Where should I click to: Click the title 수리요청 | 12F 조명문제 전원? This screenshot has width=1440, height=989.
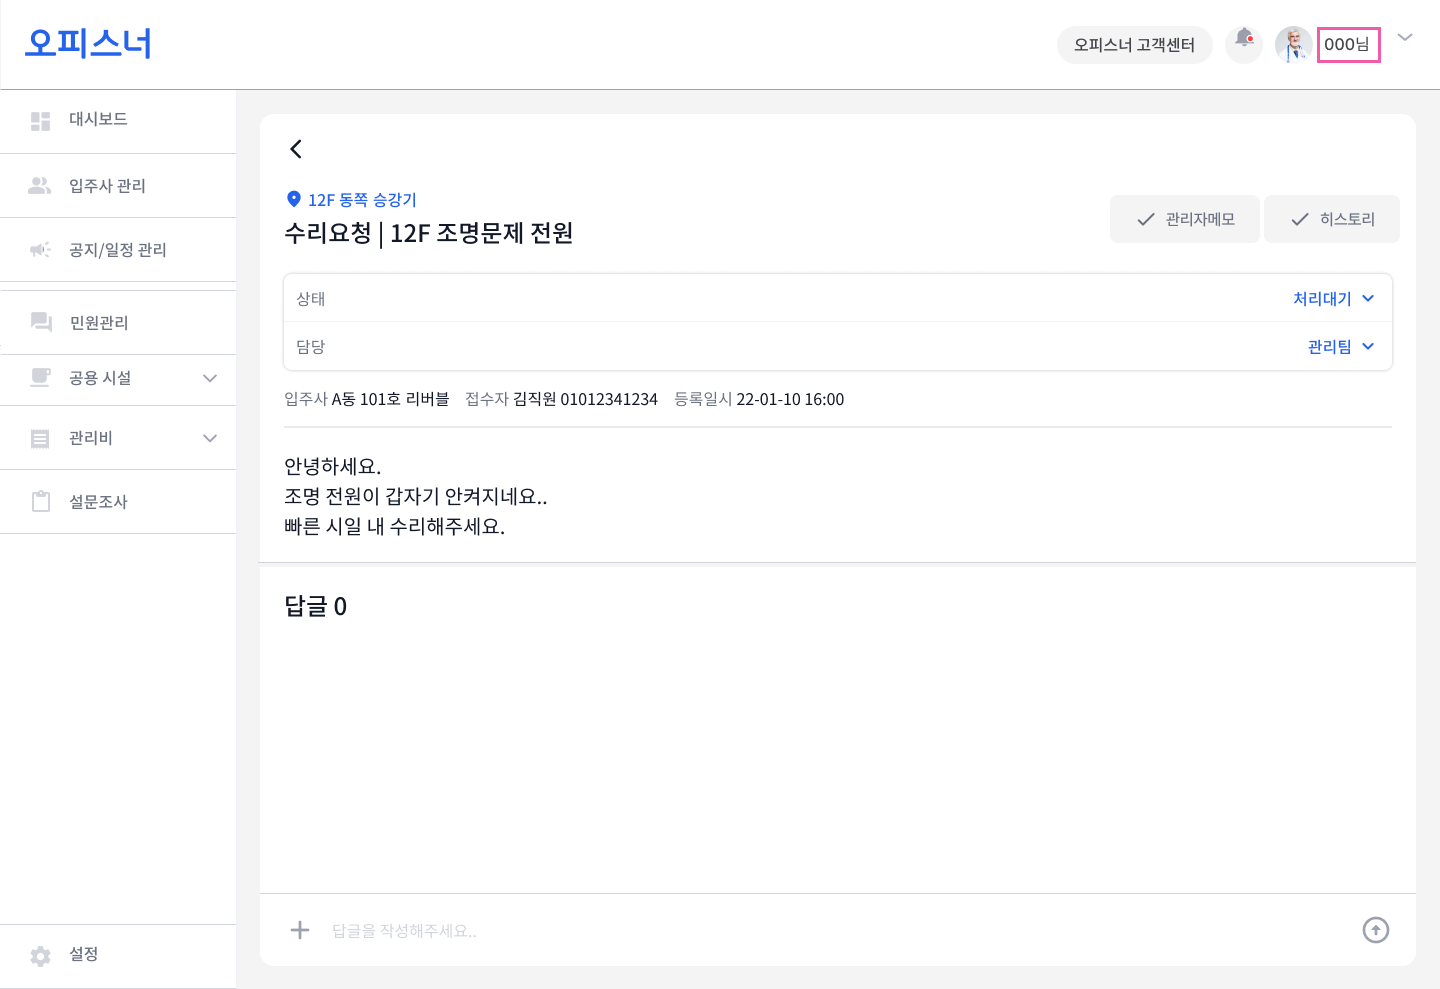[429, 233]
